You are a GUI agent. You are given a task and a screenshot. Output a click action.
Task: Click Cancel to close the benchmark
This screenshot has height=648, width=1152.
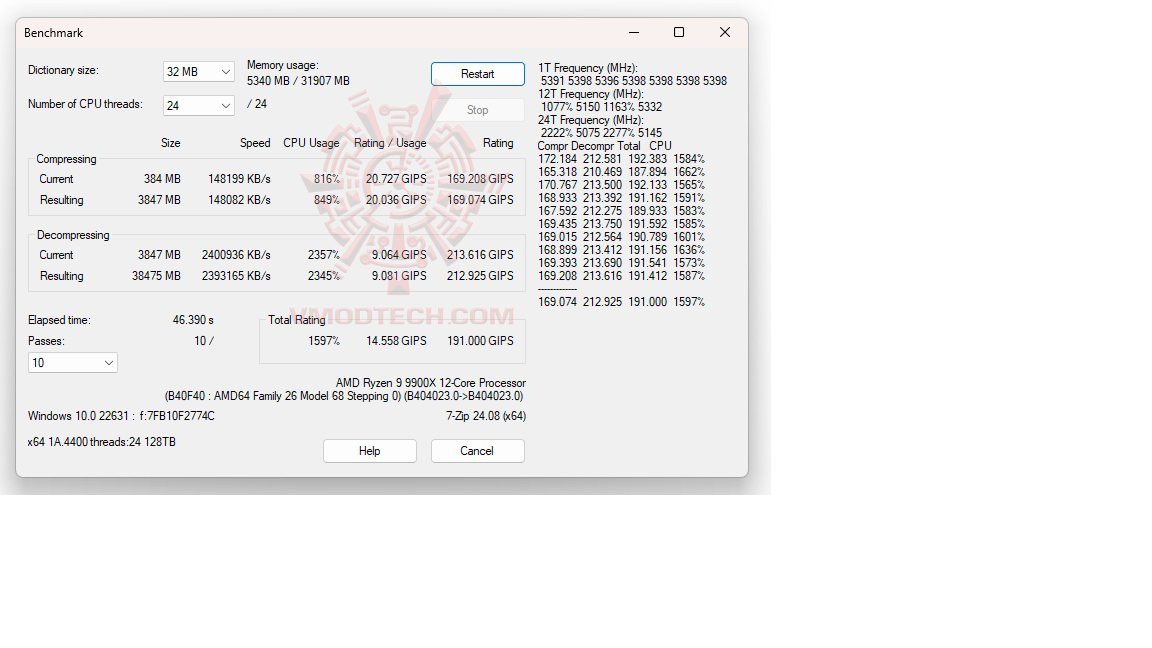point(477,451)
